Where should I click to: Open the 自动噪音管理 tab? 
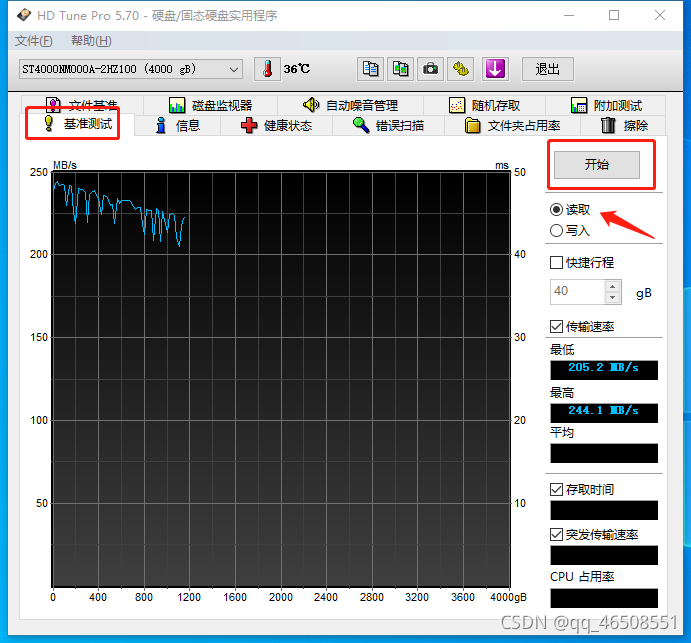[x=350, y=105]
